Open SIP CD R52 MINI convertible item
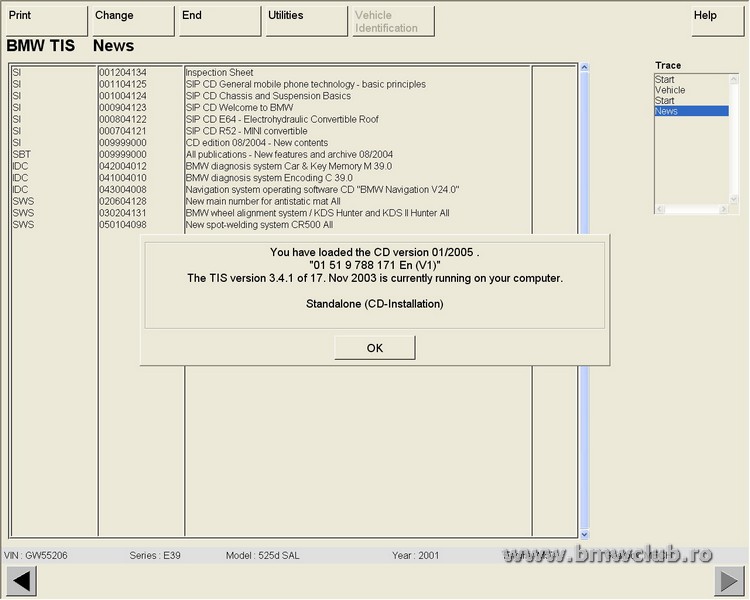This screenshot has height=600, width=750. 246,131
